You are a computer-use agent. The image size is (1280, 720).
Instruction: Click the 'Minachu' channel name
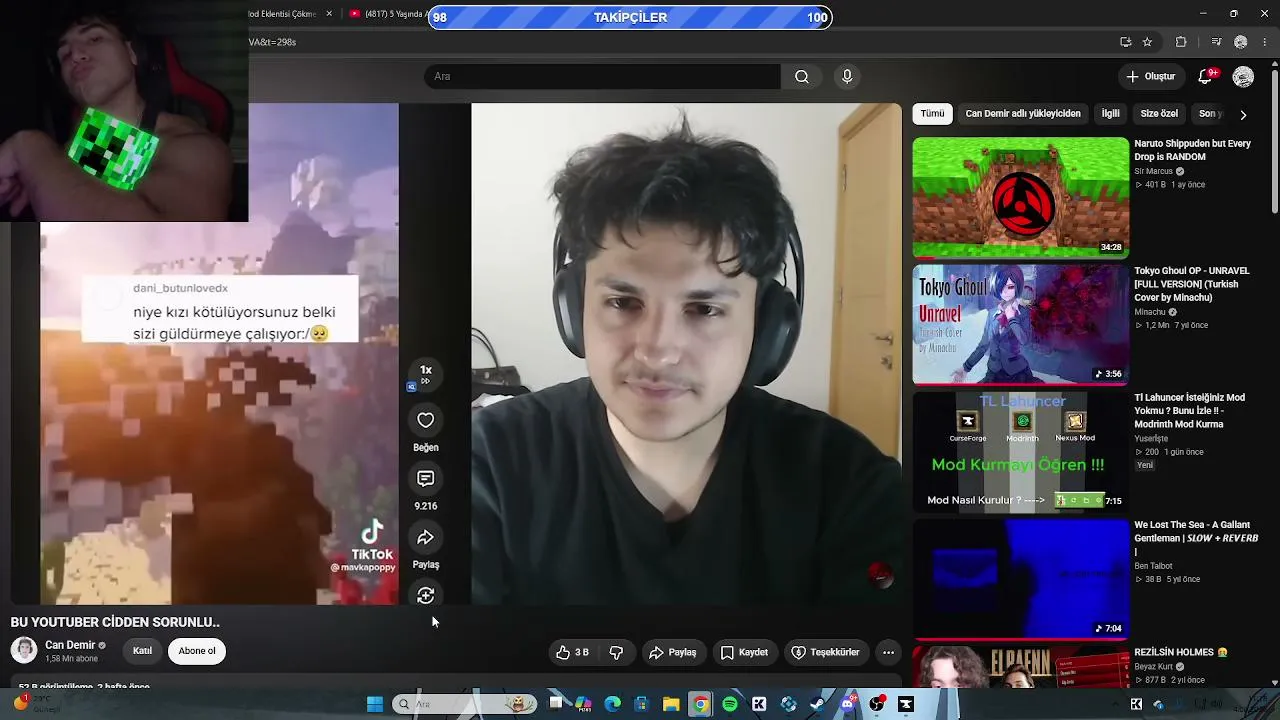(1150, 312)
